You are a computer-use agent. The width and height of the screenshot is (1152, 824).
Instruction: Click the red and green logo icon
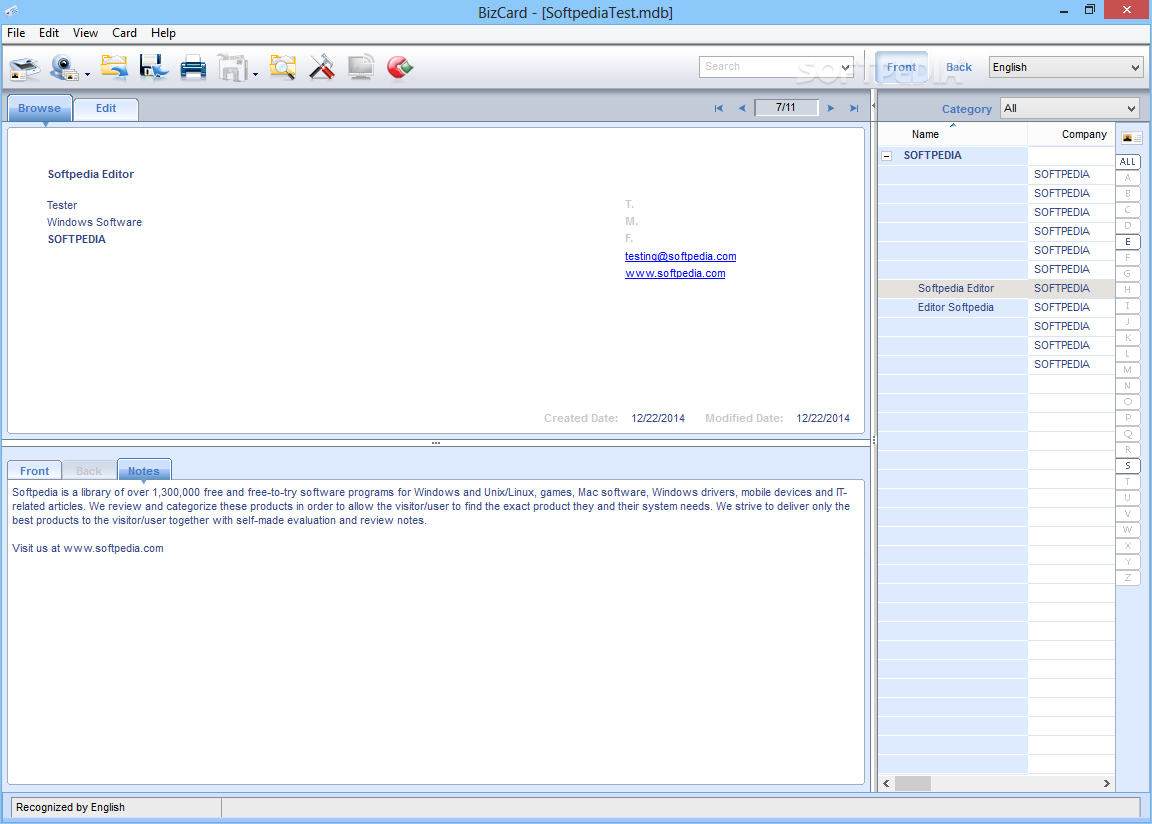pos(400,68)
